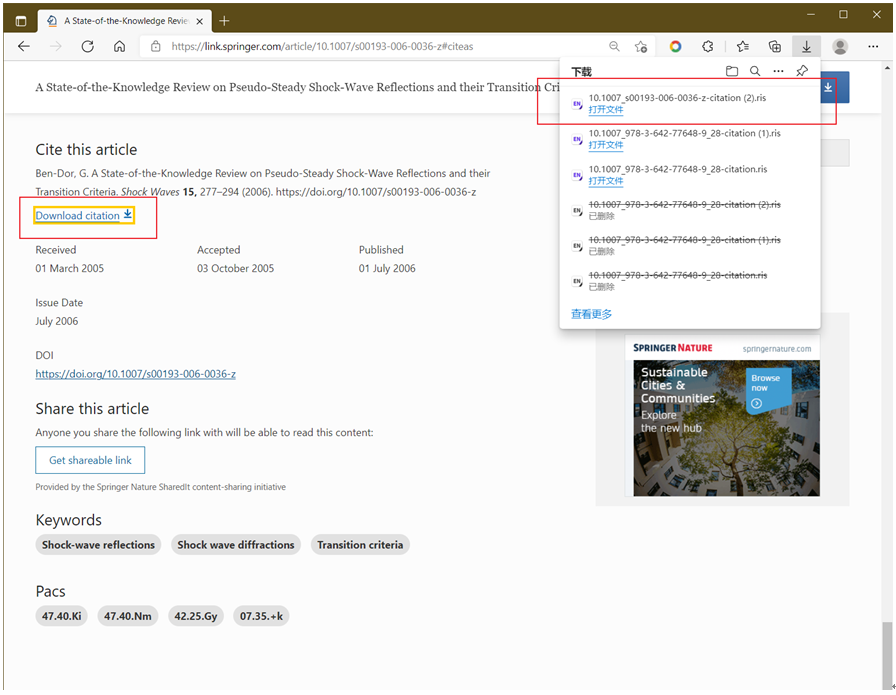Click the Forward navigation arrow
Screen dimensions: 896x695
pyautogui.click(x=55, y=46)
